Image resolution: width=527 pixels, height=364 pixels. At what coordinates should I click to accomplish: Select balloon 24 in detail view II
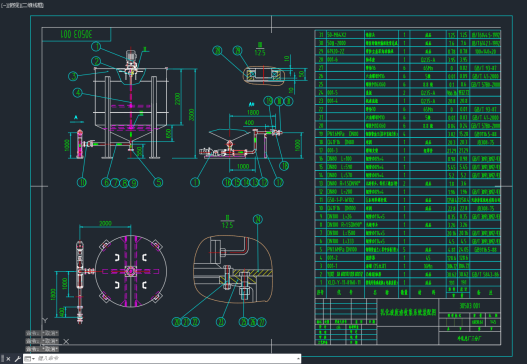click(x=258, y=219)
